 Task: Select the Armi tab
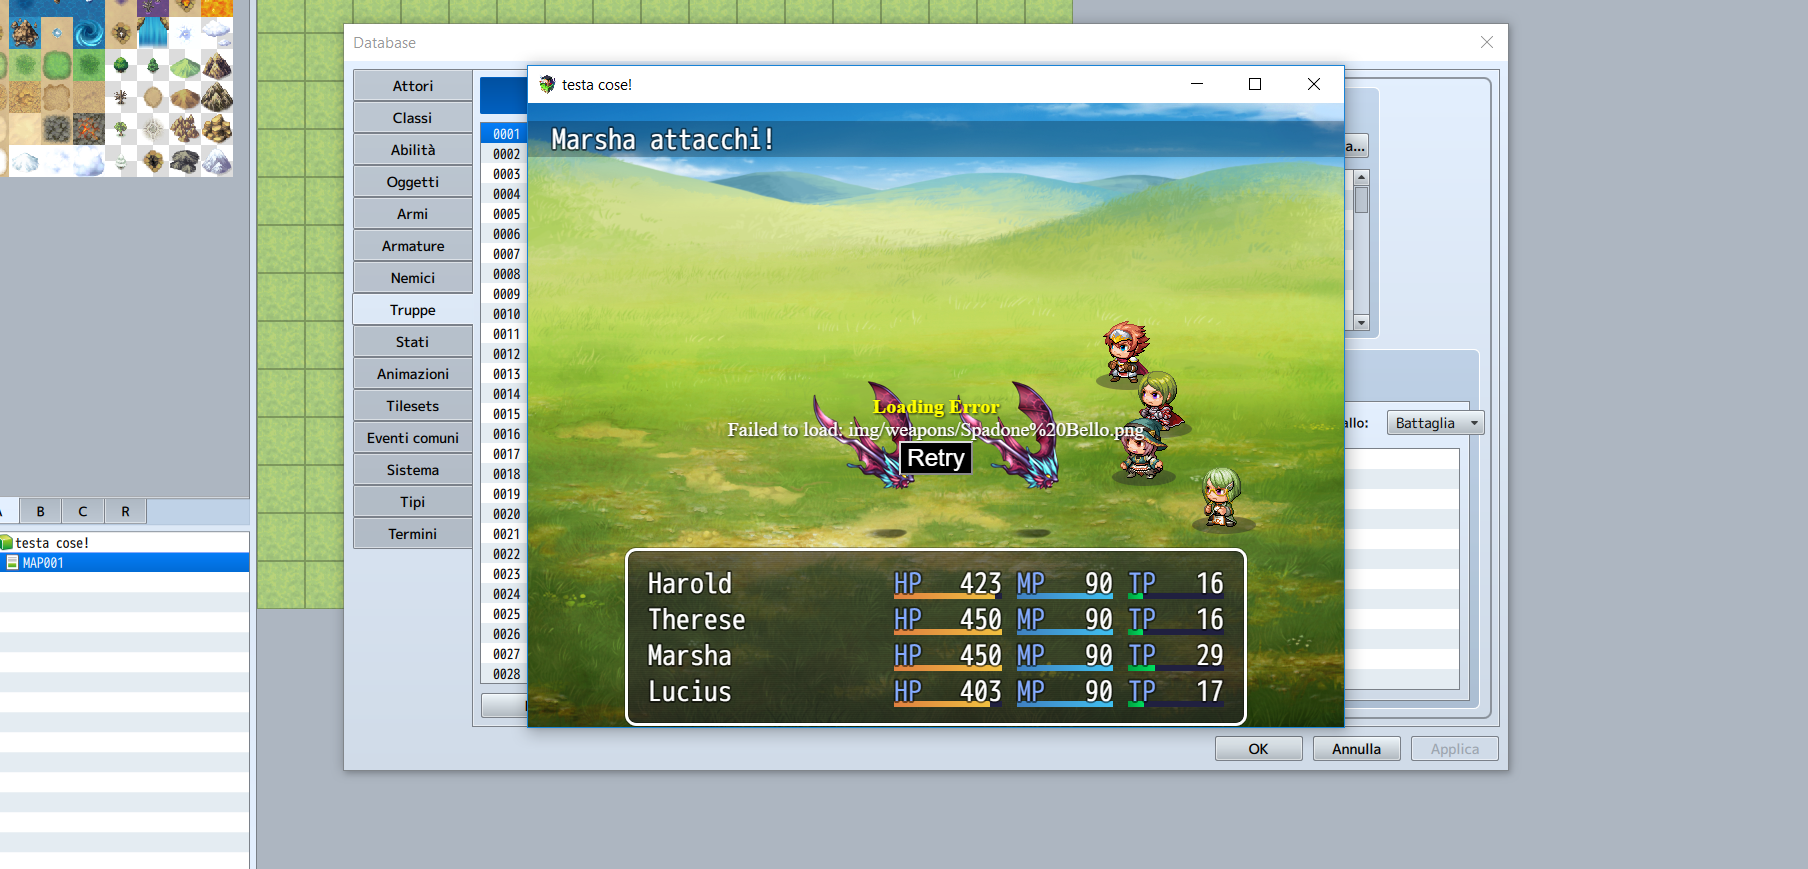[413, 214]
